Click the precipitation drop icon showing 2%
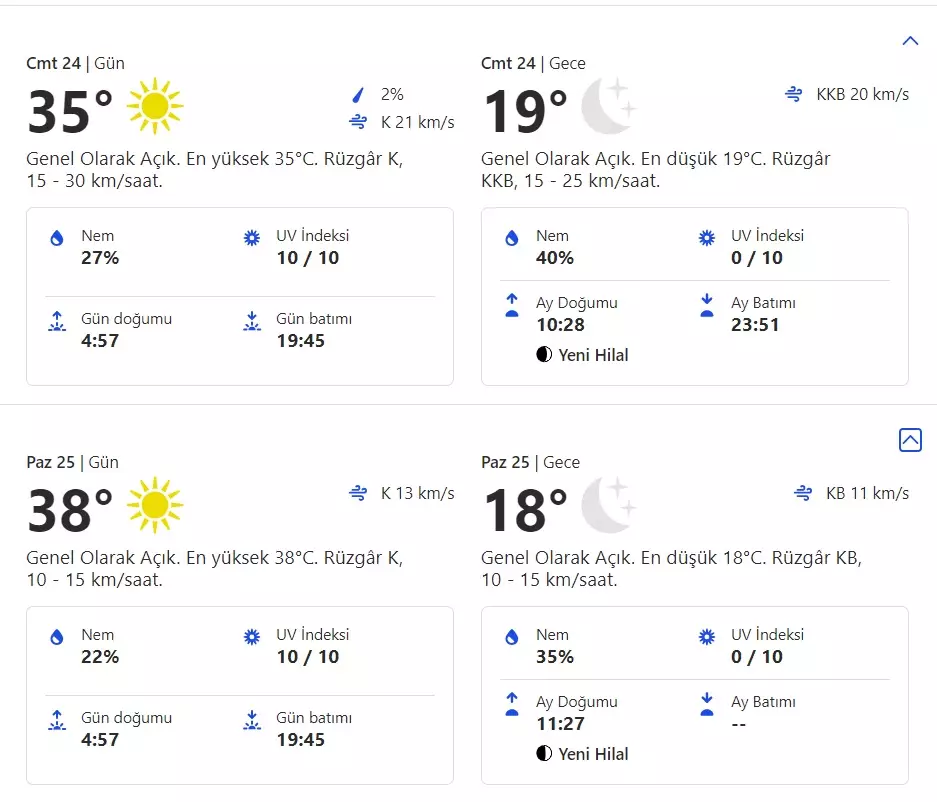 pyautogui.click(x=356, y=94)
